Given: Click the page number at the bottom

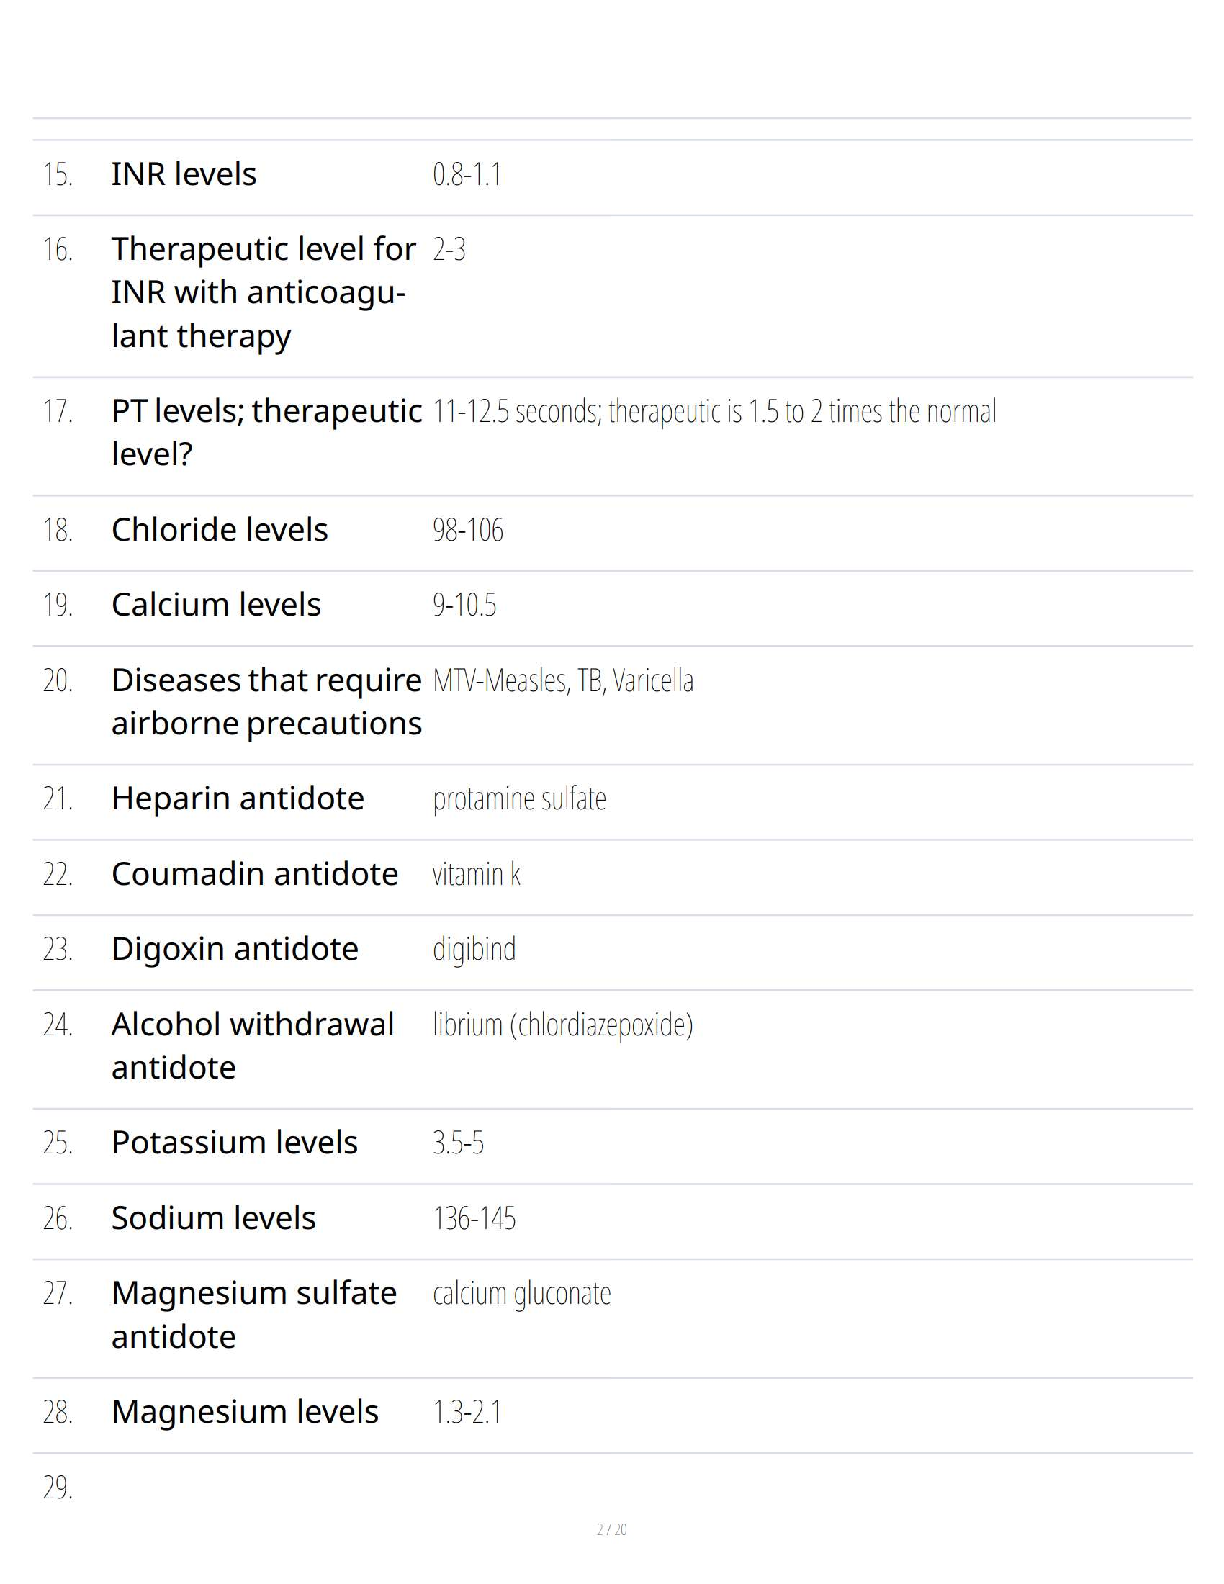Looking at the screenshot, I should point(611,1529).
